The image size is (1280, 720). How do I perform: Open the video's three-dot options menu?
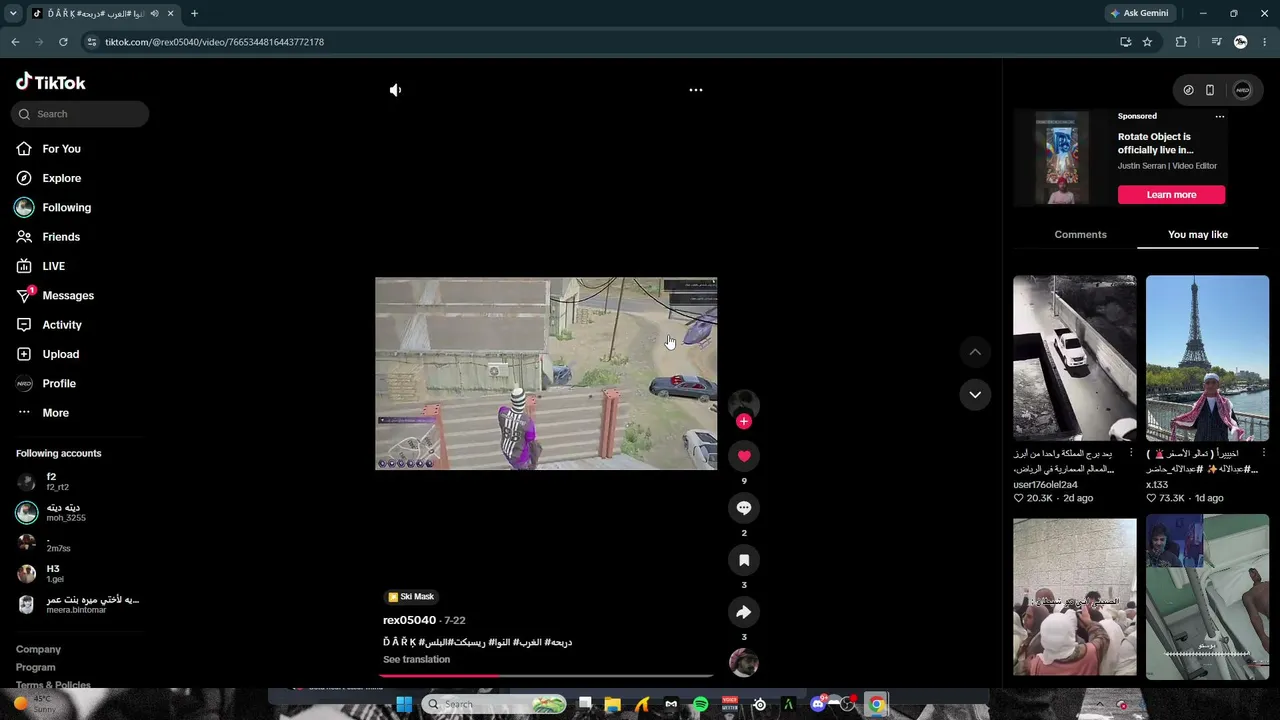point(696,90)
